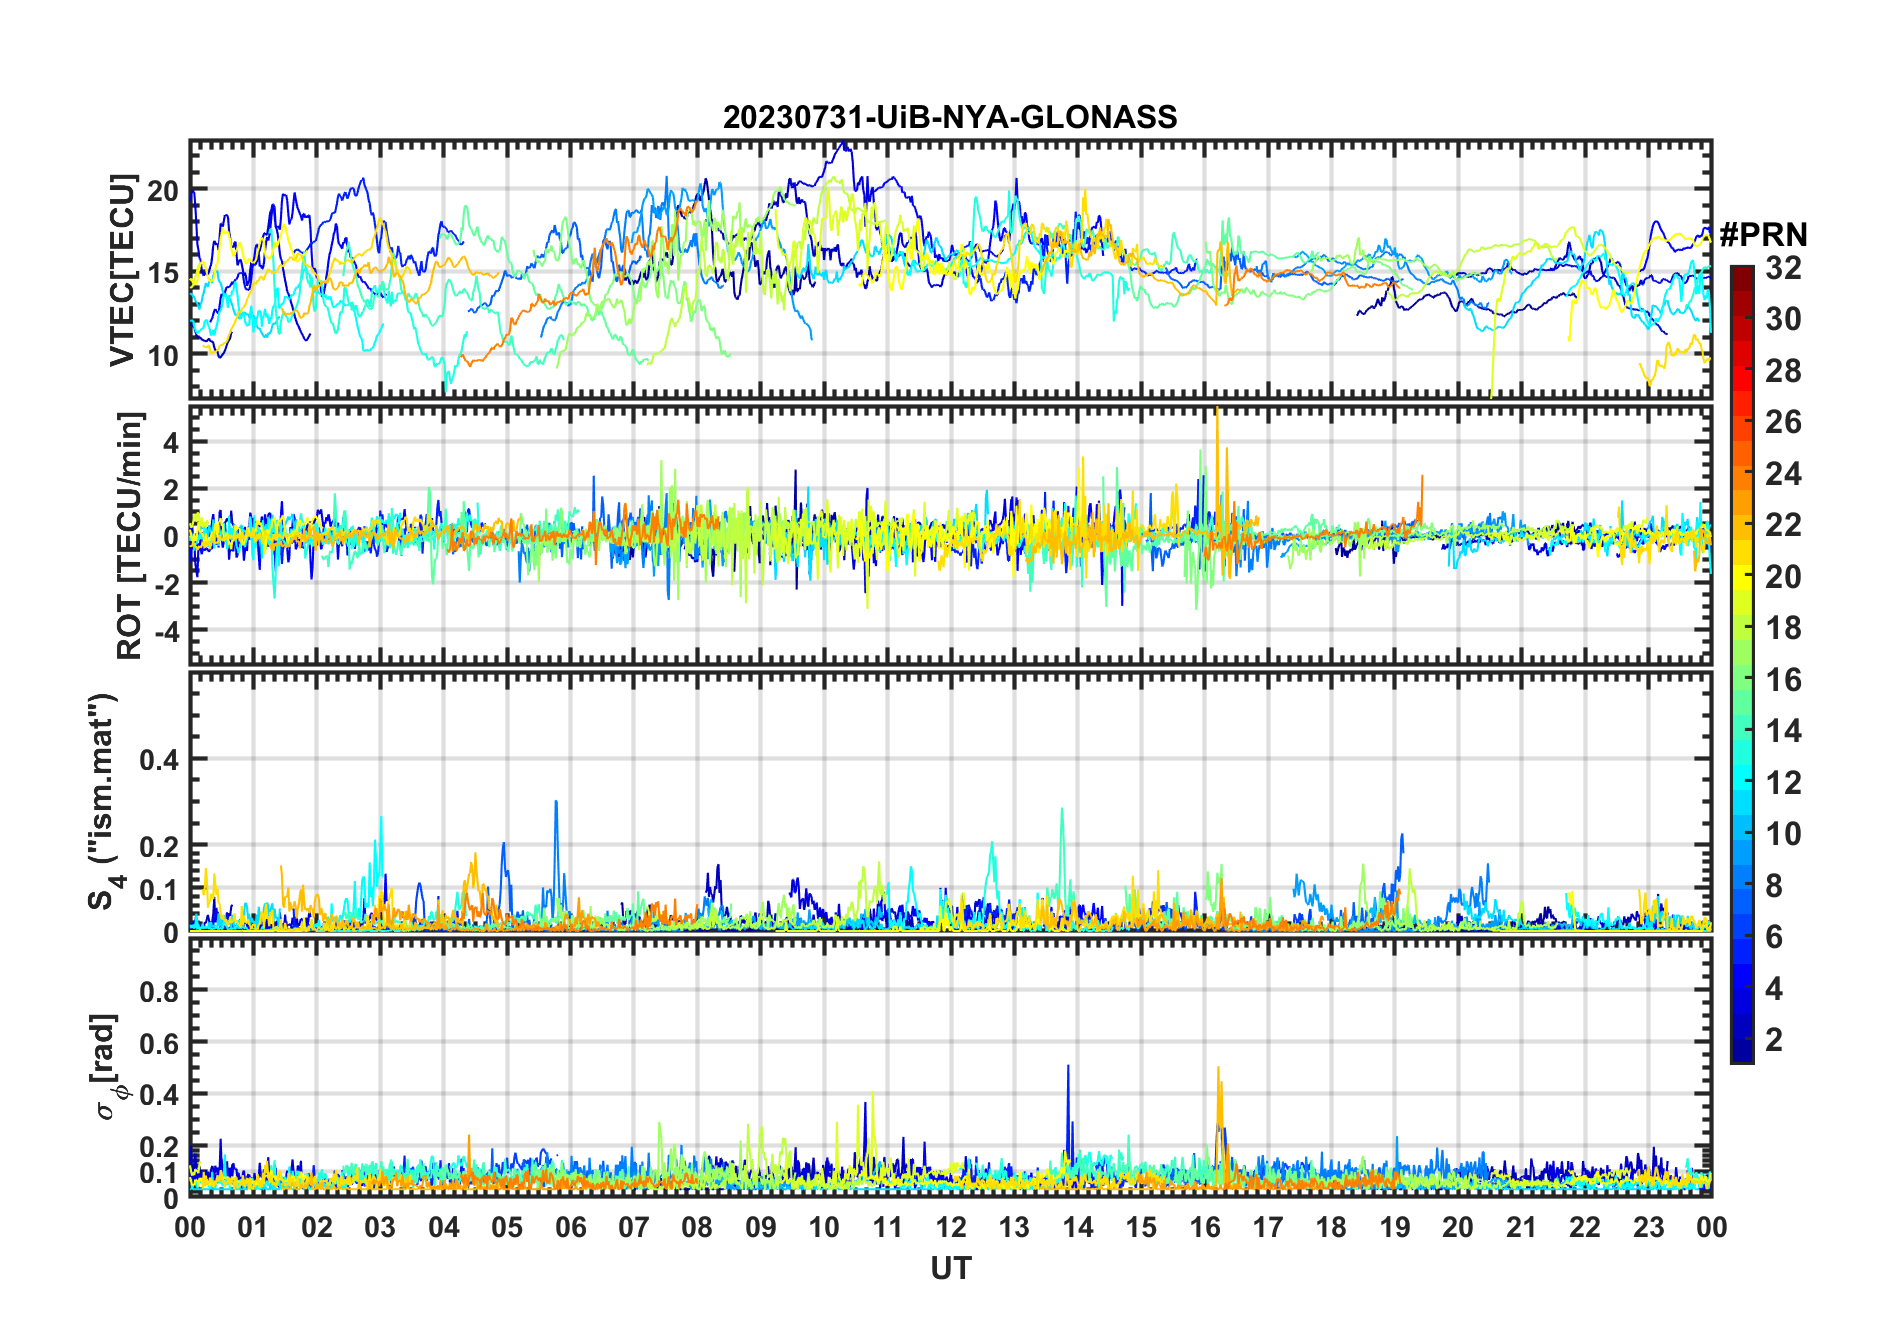1902x1330 pixels.
Task: Click x-axis hour label 17
Action: 1268,1227
